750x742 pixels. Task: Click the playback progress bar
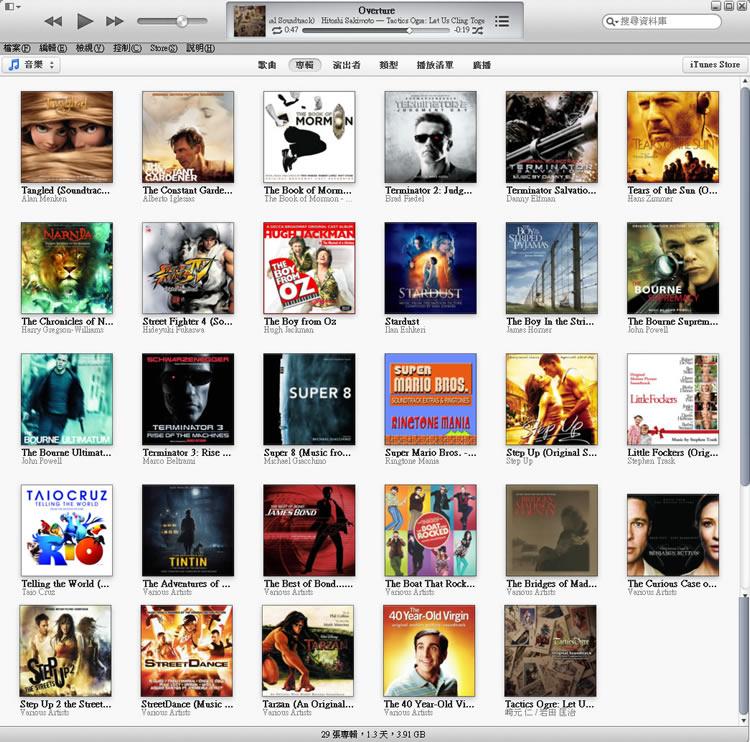pyautogui.click(x=376, y=31)
